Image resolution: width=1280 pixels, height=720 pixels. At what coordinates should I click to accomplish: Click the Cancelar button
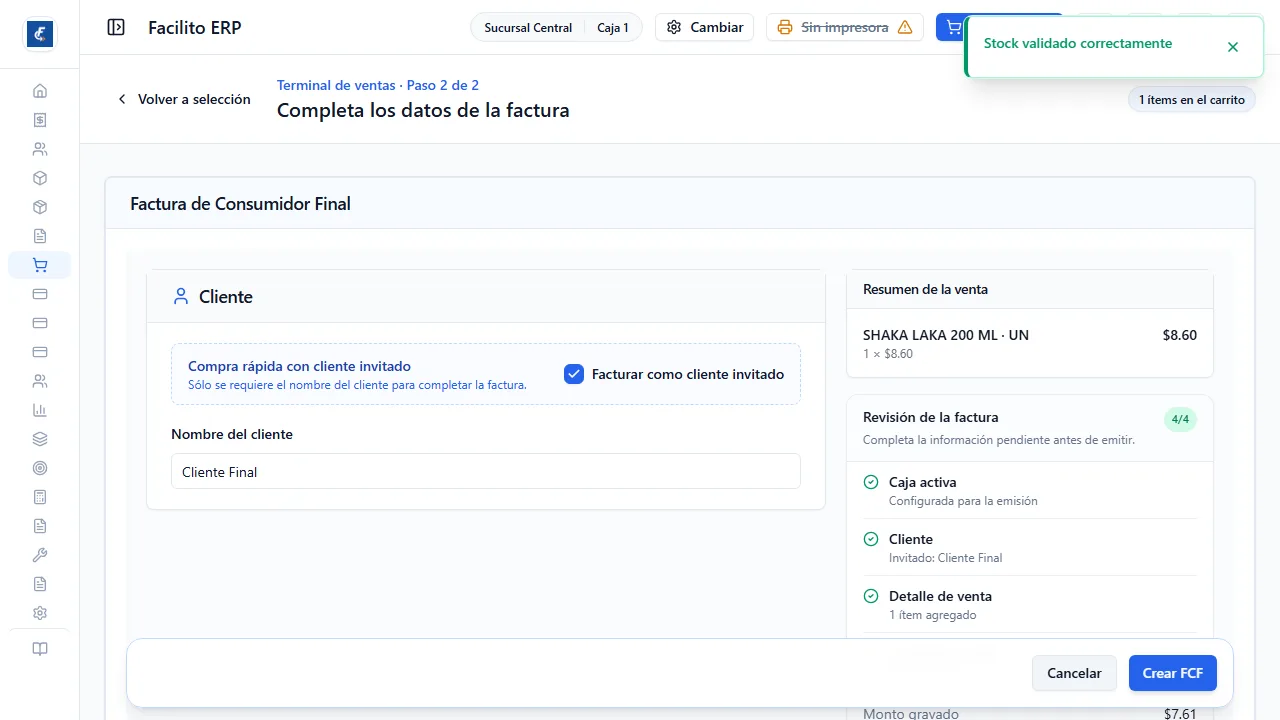click(1074, 673)
